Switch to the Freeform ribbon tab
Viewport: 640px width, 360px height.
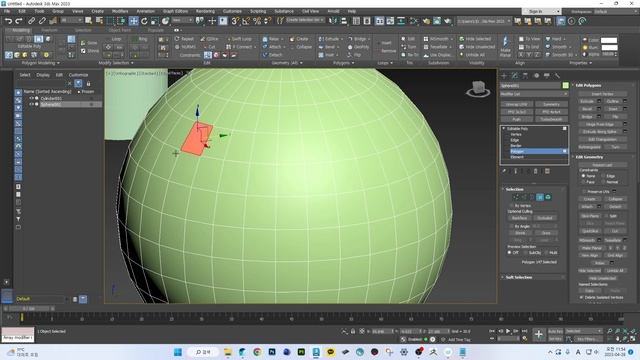tap(49, 30)
